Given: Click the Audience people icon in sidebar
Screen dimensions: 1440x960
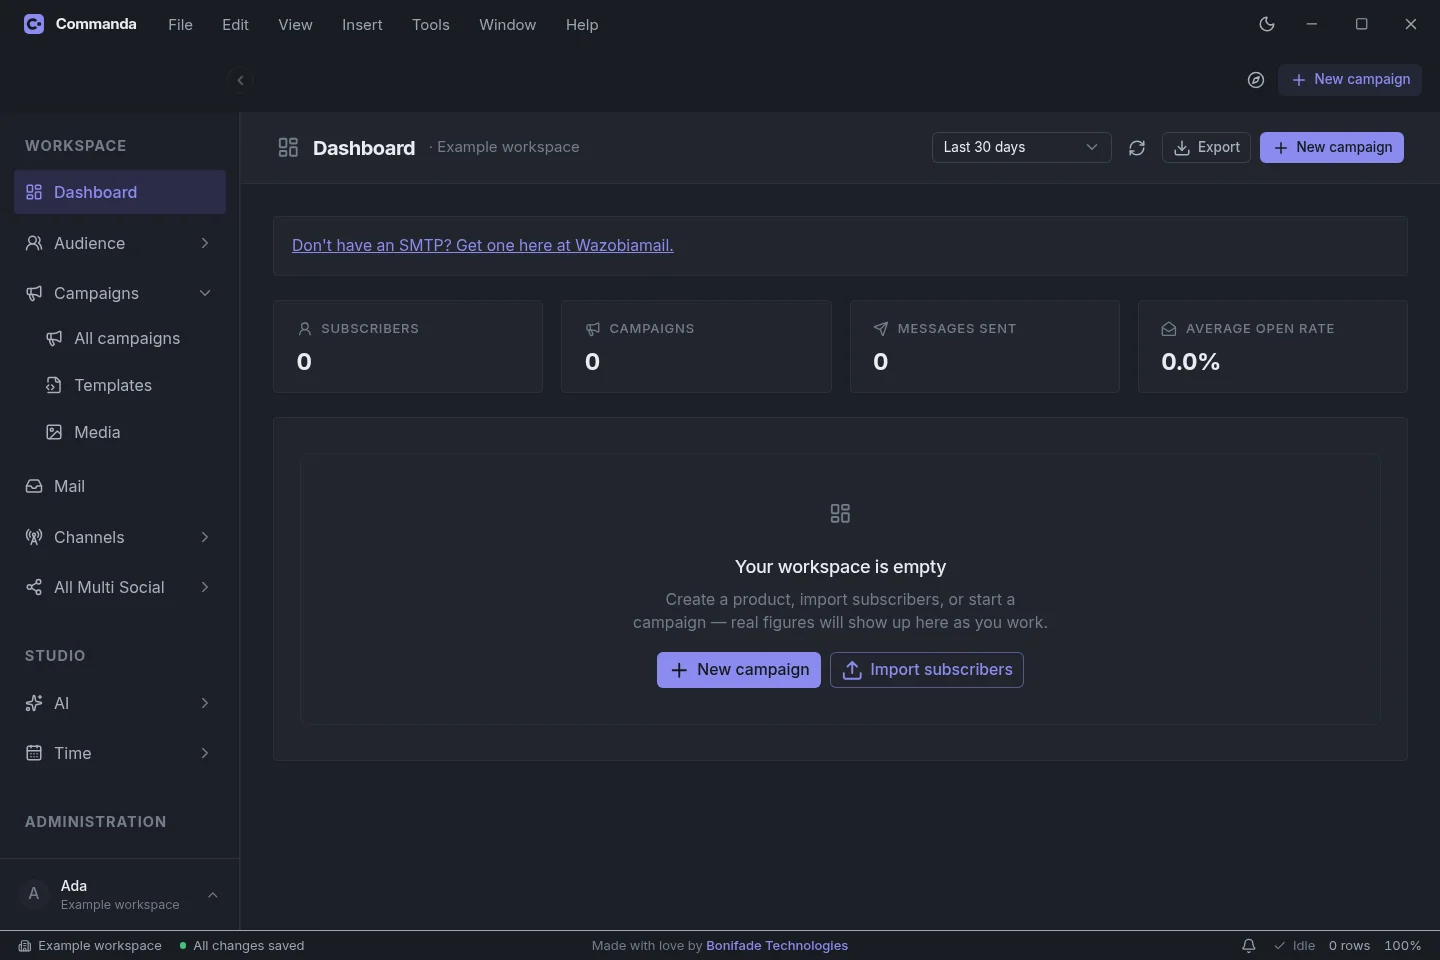Looking at the screenshot, I should 34,243.
